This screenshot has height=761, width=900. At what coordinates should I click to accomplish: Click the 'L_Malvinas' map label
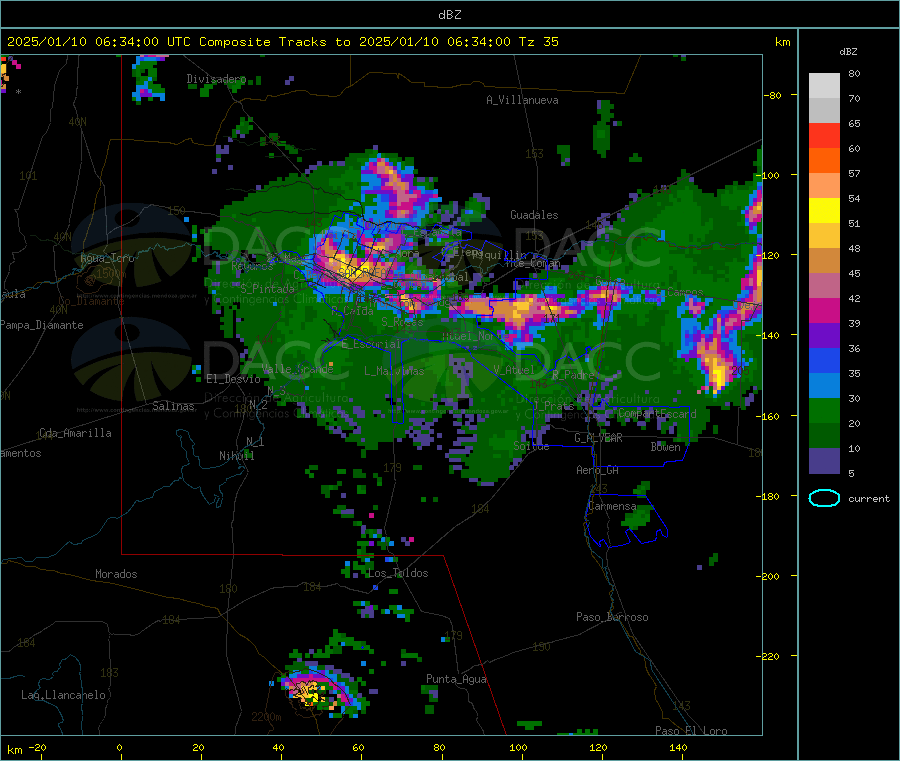click(x=394, y=371)
